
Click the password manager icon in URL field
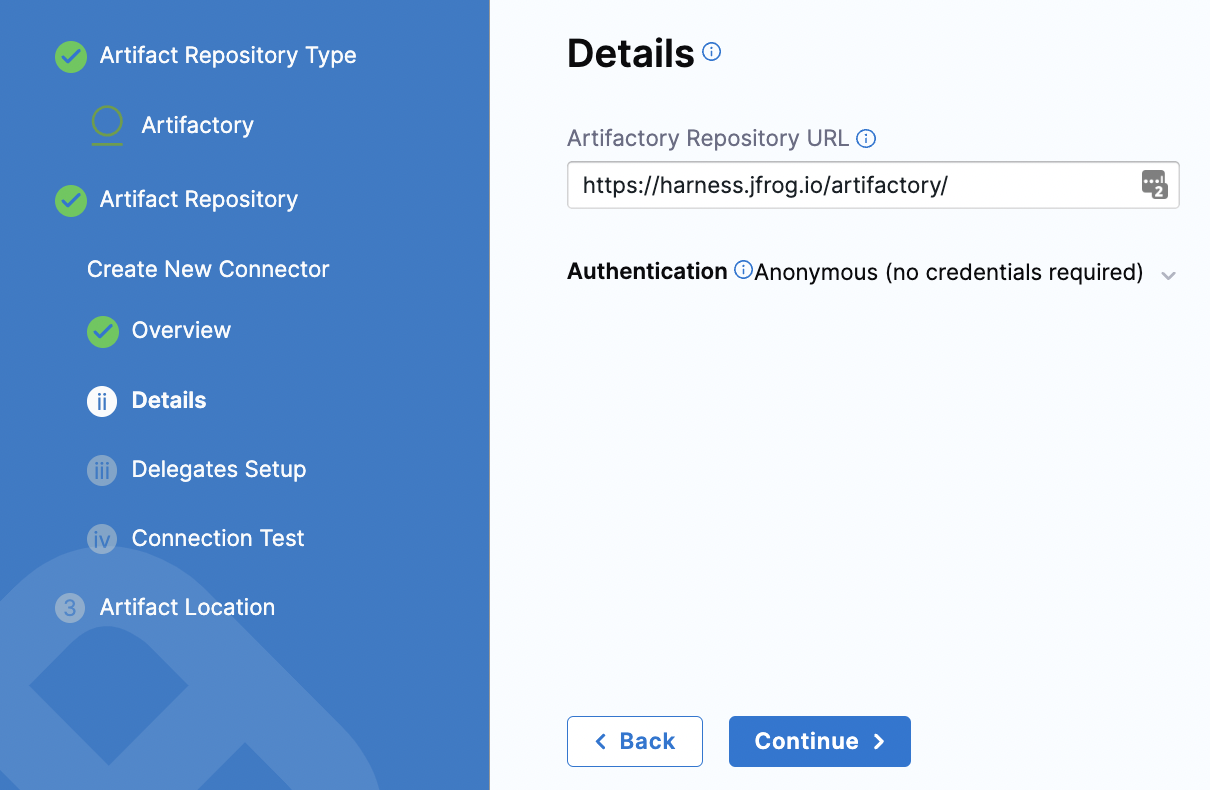tap(1154, 185)
